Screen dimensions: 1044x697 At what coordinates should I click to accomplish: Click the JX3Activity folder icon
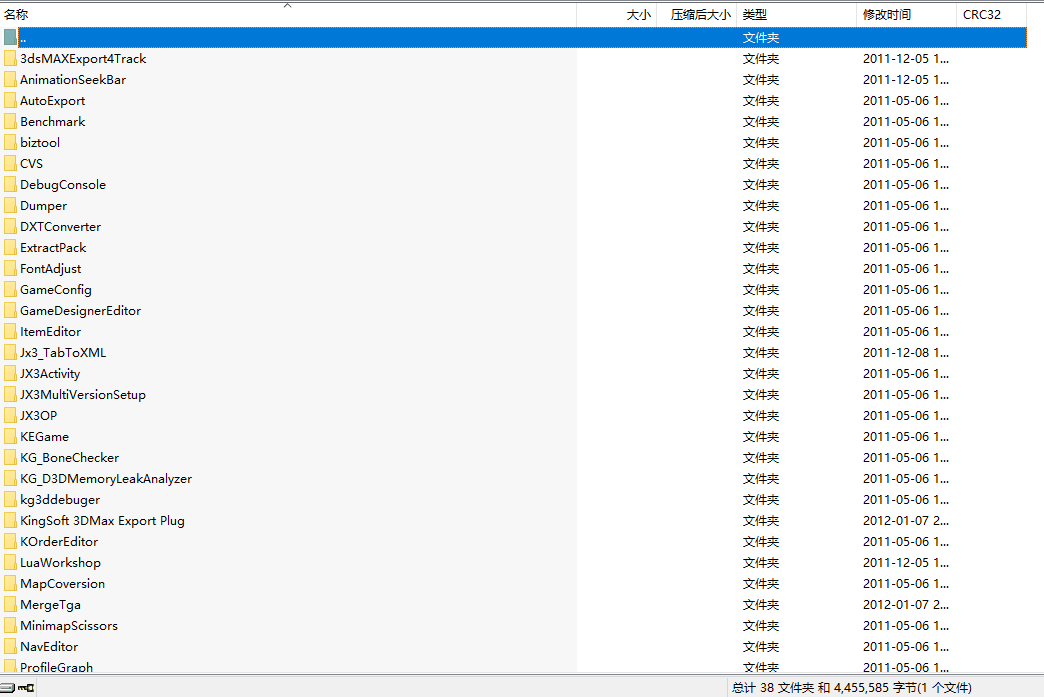[x=10, y=373]
